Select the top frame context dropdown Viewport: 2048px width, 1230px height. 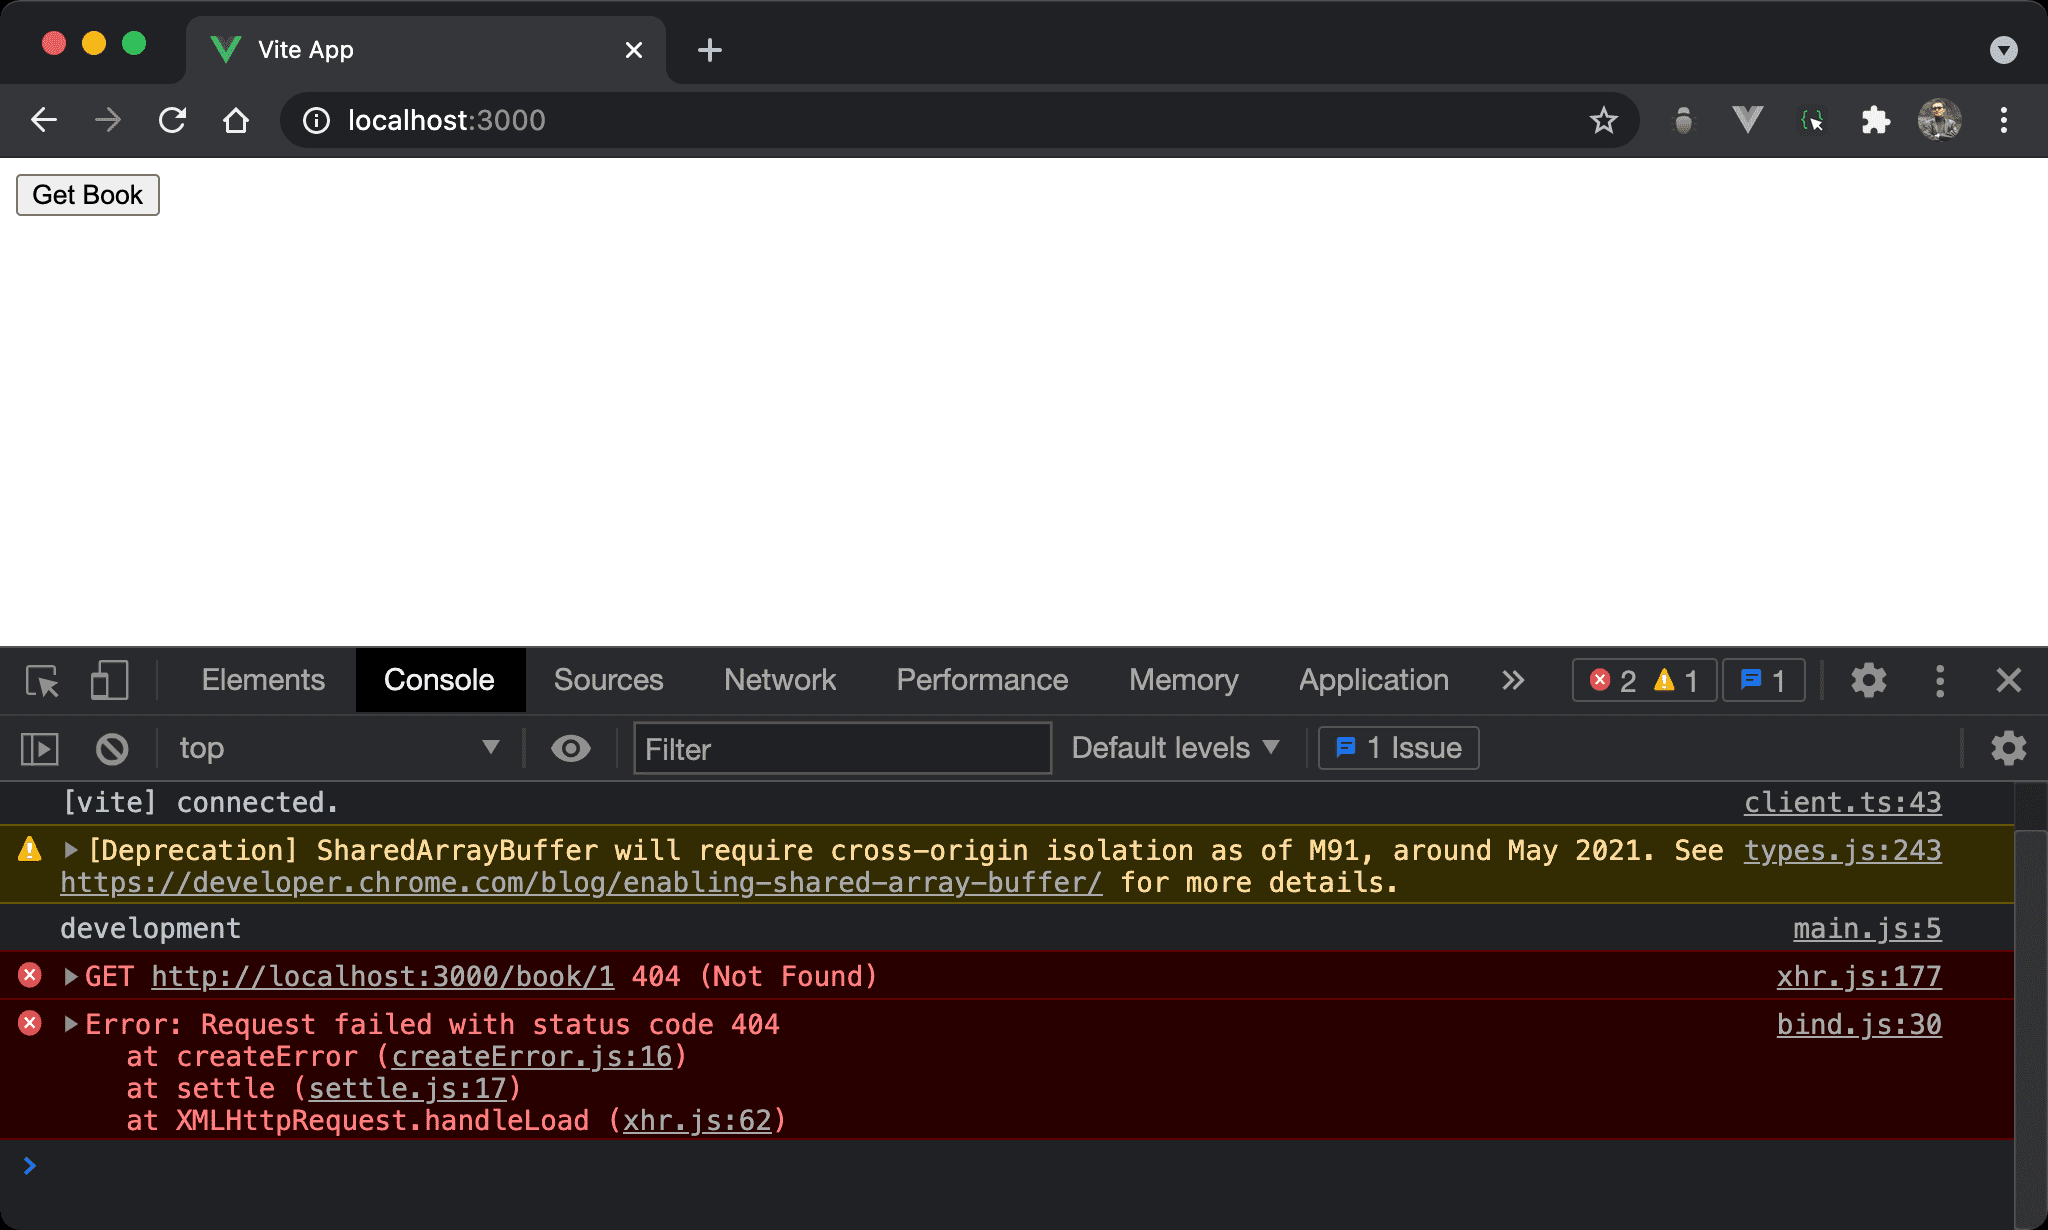point(335,747)
